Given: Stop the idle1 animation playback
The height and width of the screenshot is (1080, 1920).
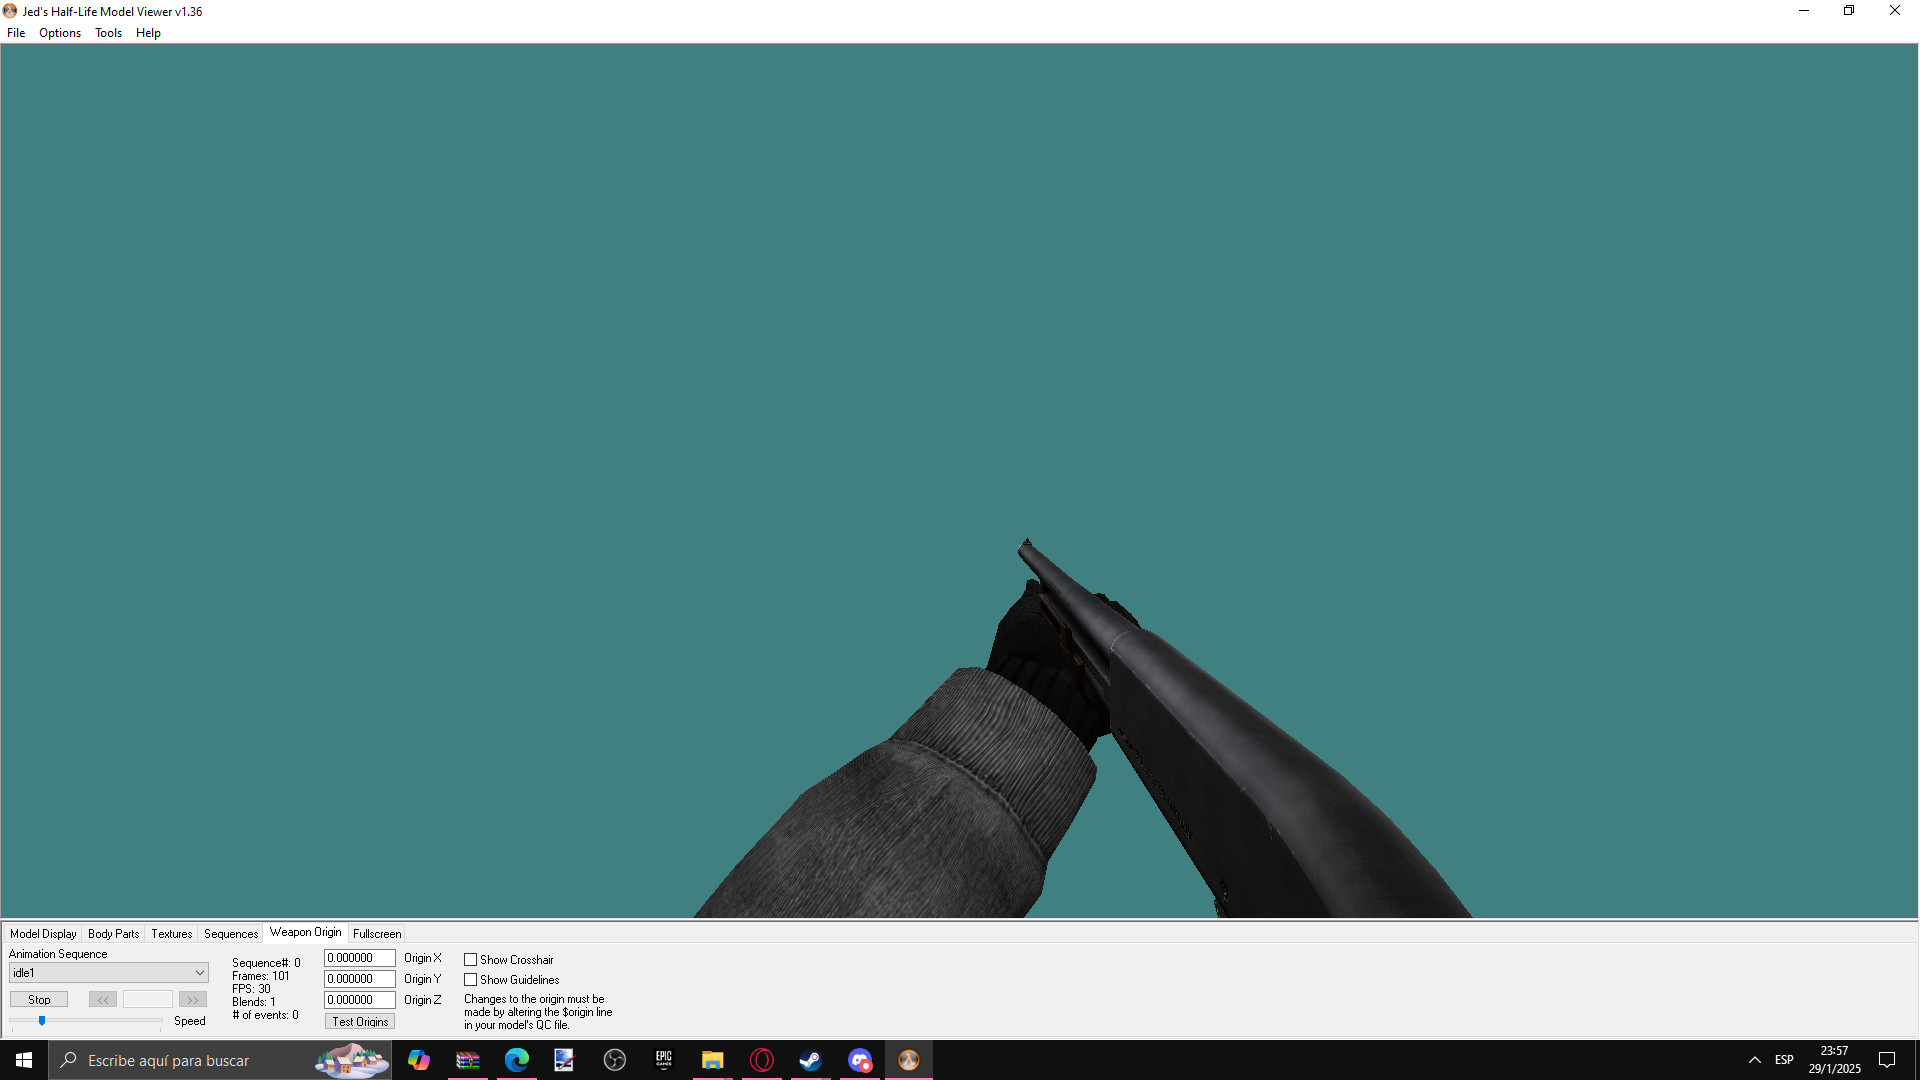Looking at the screenshot, I should 38,999.
